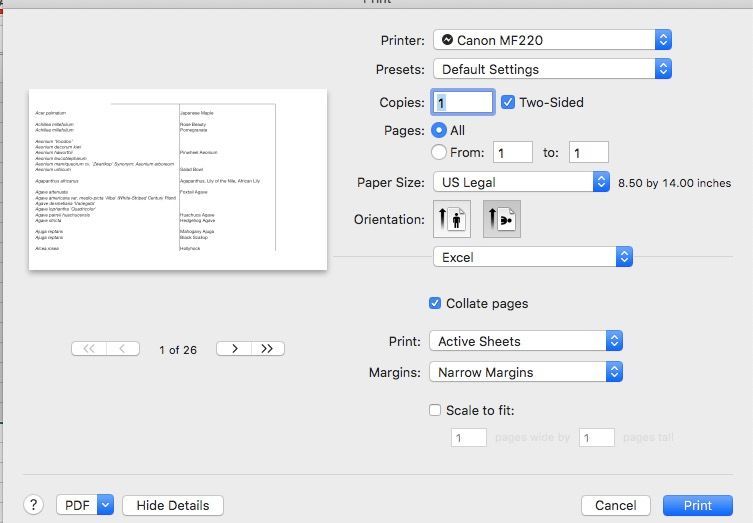The height and width of the screenshot is (523, 753).
Task: Click the PDF button
Action: [77, 505]
